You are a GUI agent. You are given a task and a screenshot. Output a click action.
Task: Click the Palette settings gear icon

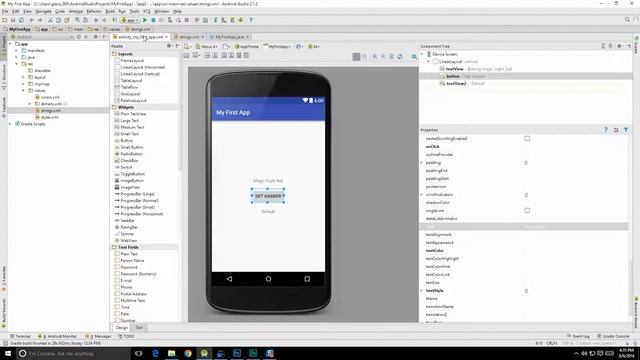click(169, 46)
